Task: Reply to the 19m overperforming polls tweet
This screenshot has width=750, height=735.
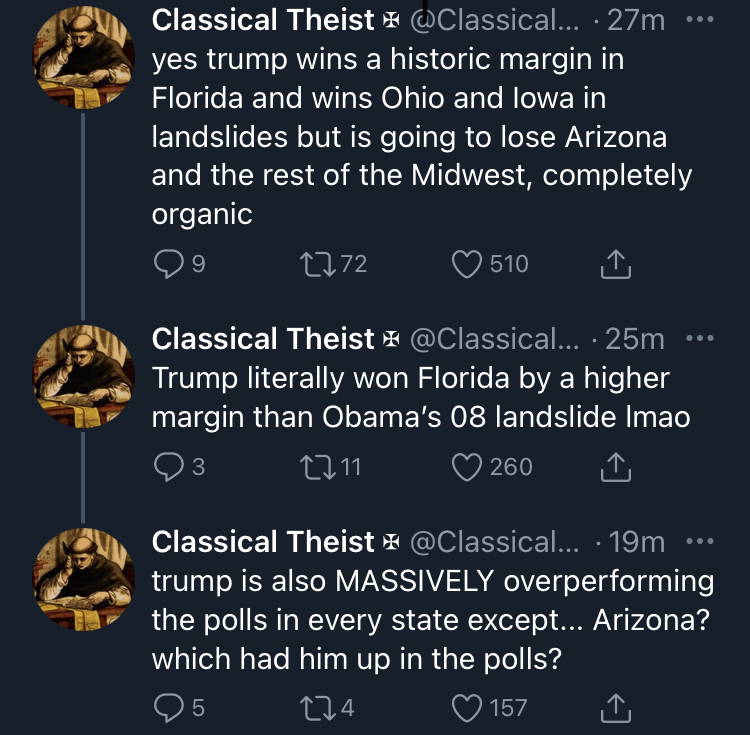Action: tap(168, 708)
